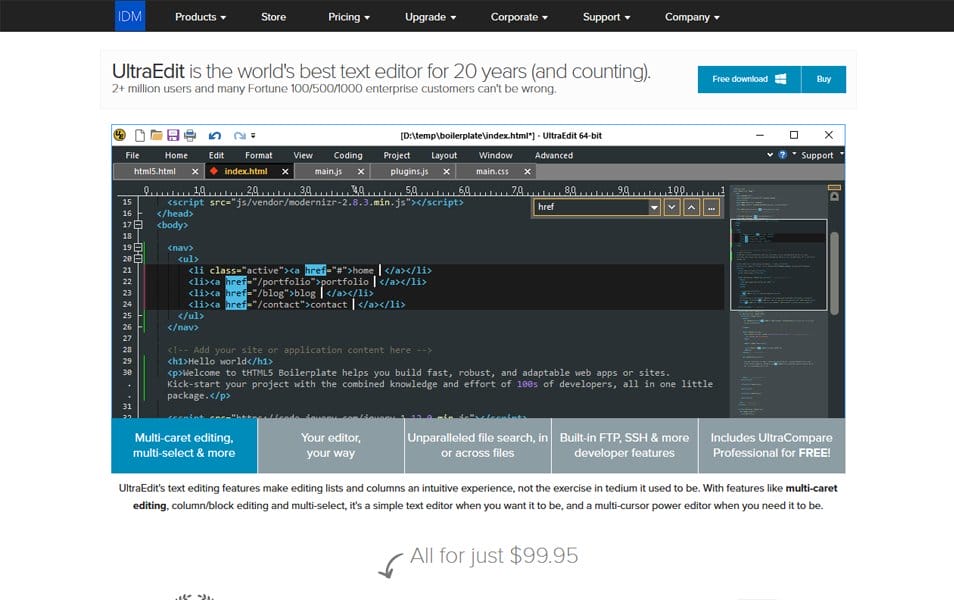This screenshot has width=954, height=600.
Task: Expand the Corporate menu
Action: click(x=519, y=17)
